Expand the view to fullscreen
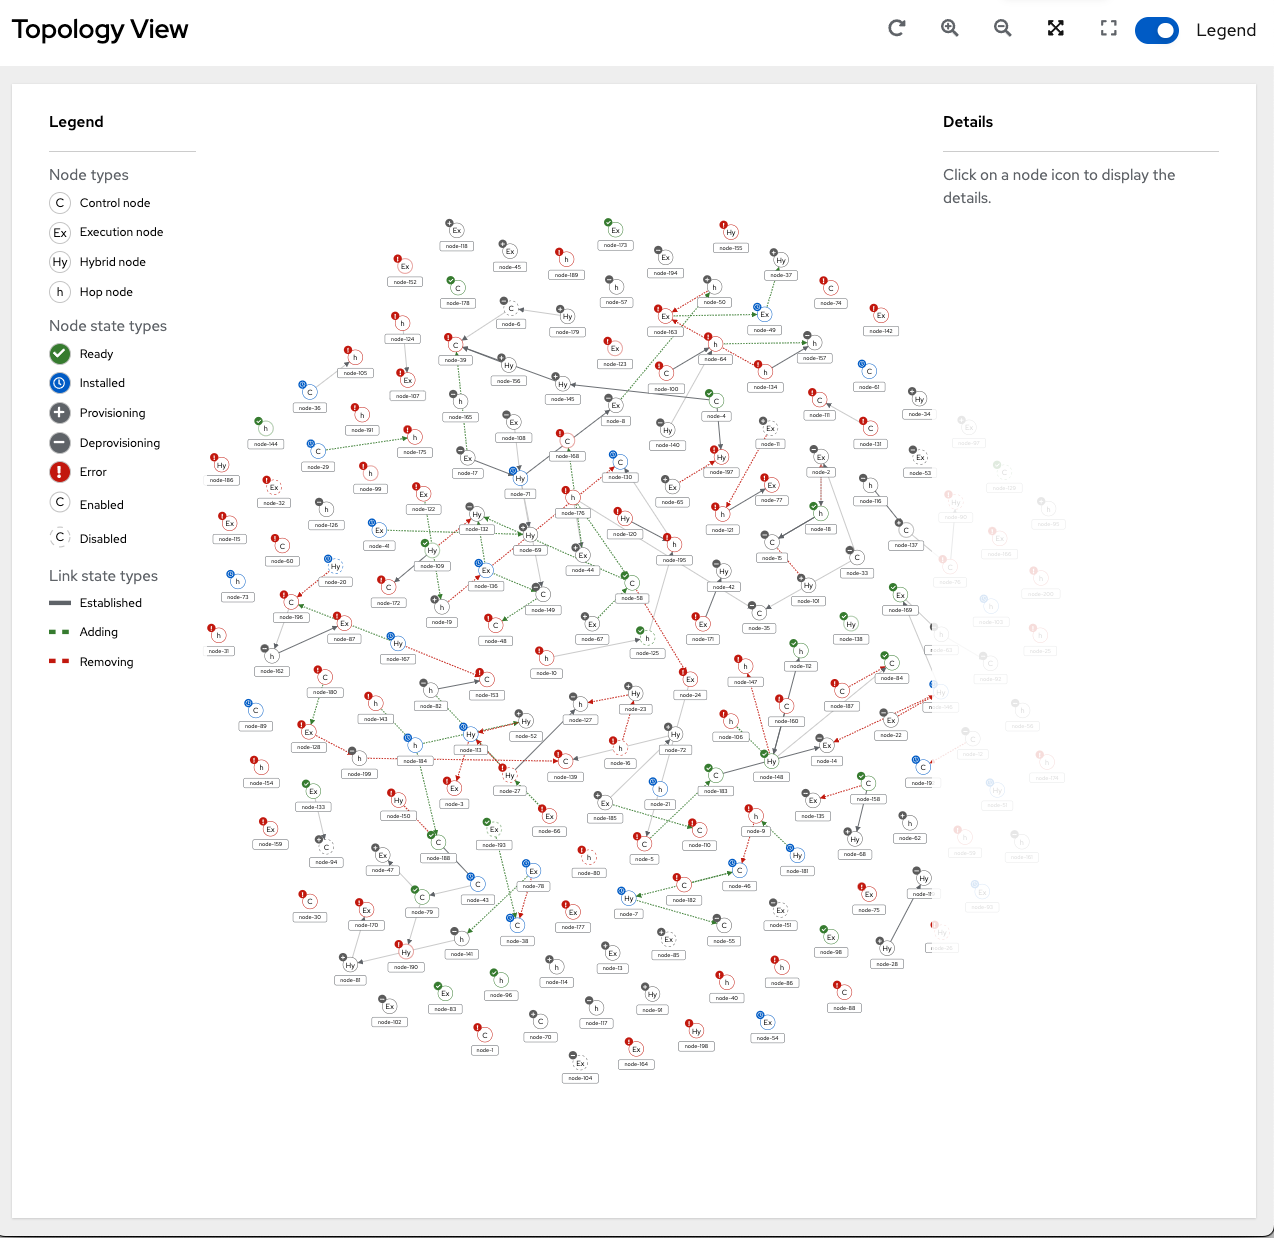1274x1238 pixels. click(x=1108, y=28)
